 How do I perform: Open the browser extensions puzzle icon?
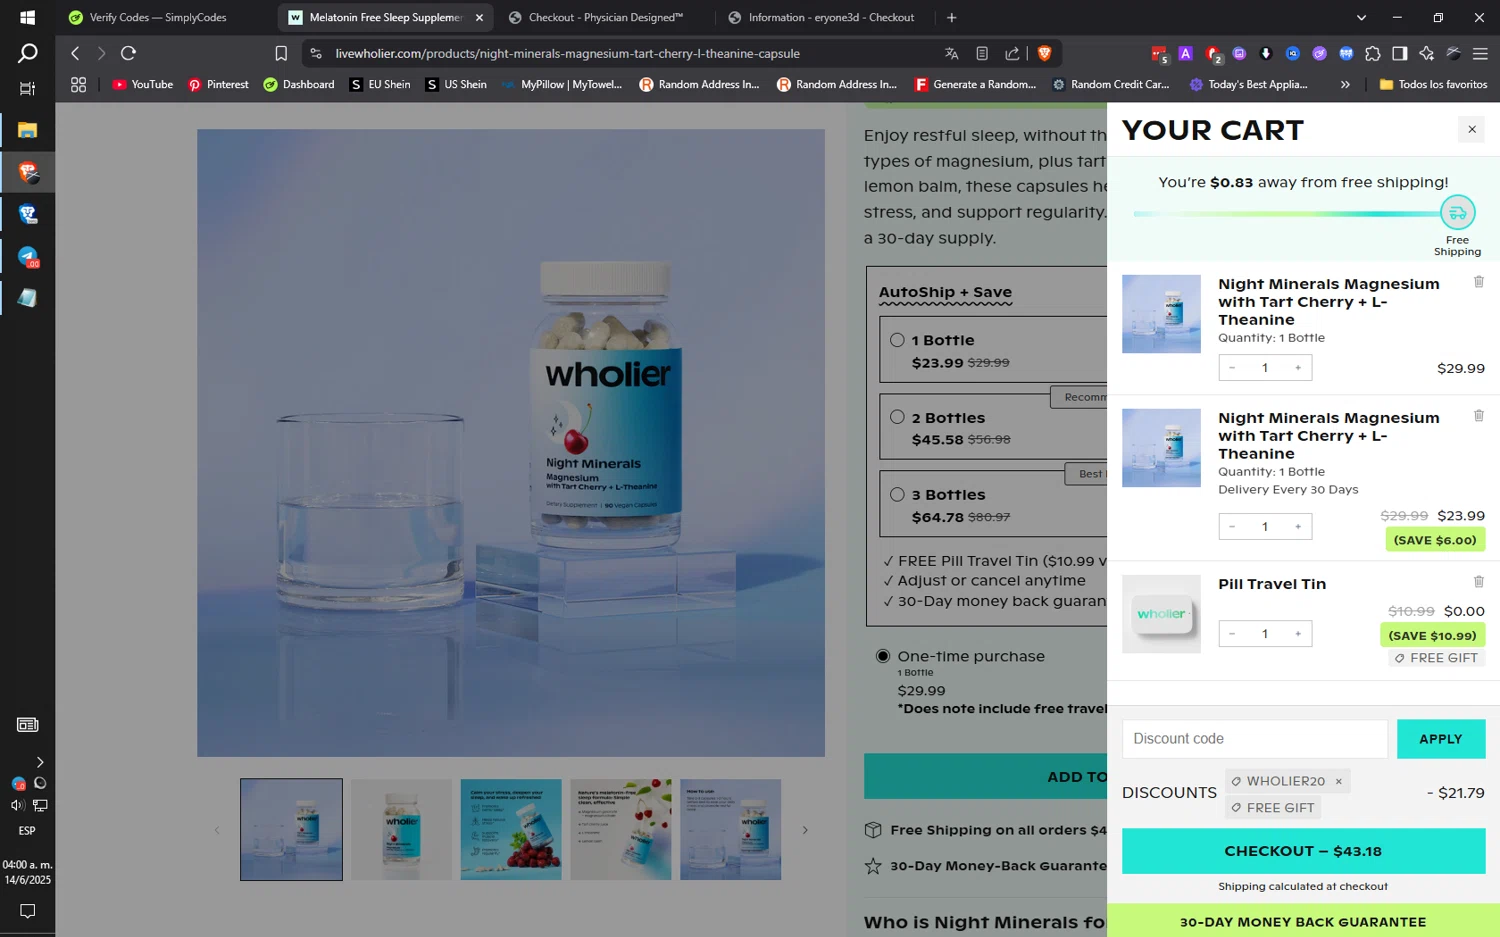click(1372, 53)
